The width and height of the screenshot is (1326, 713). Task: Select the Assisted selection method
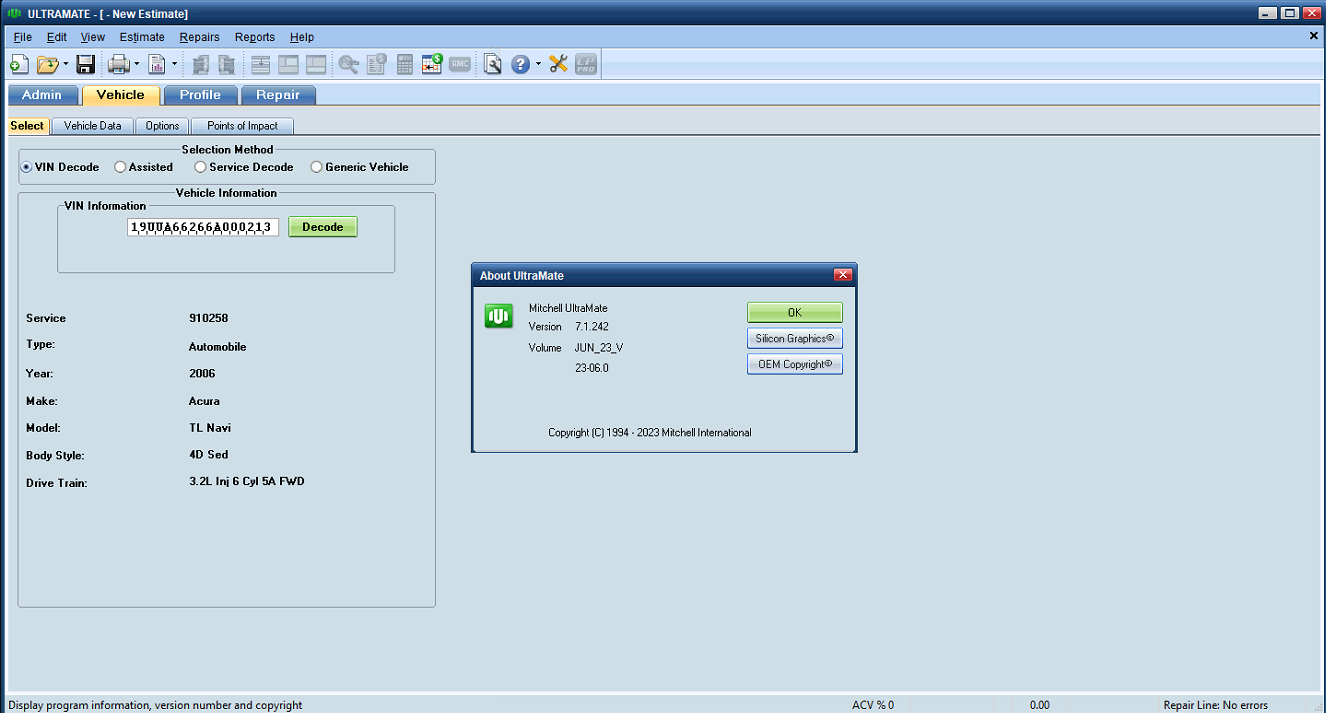click(120, 167)
